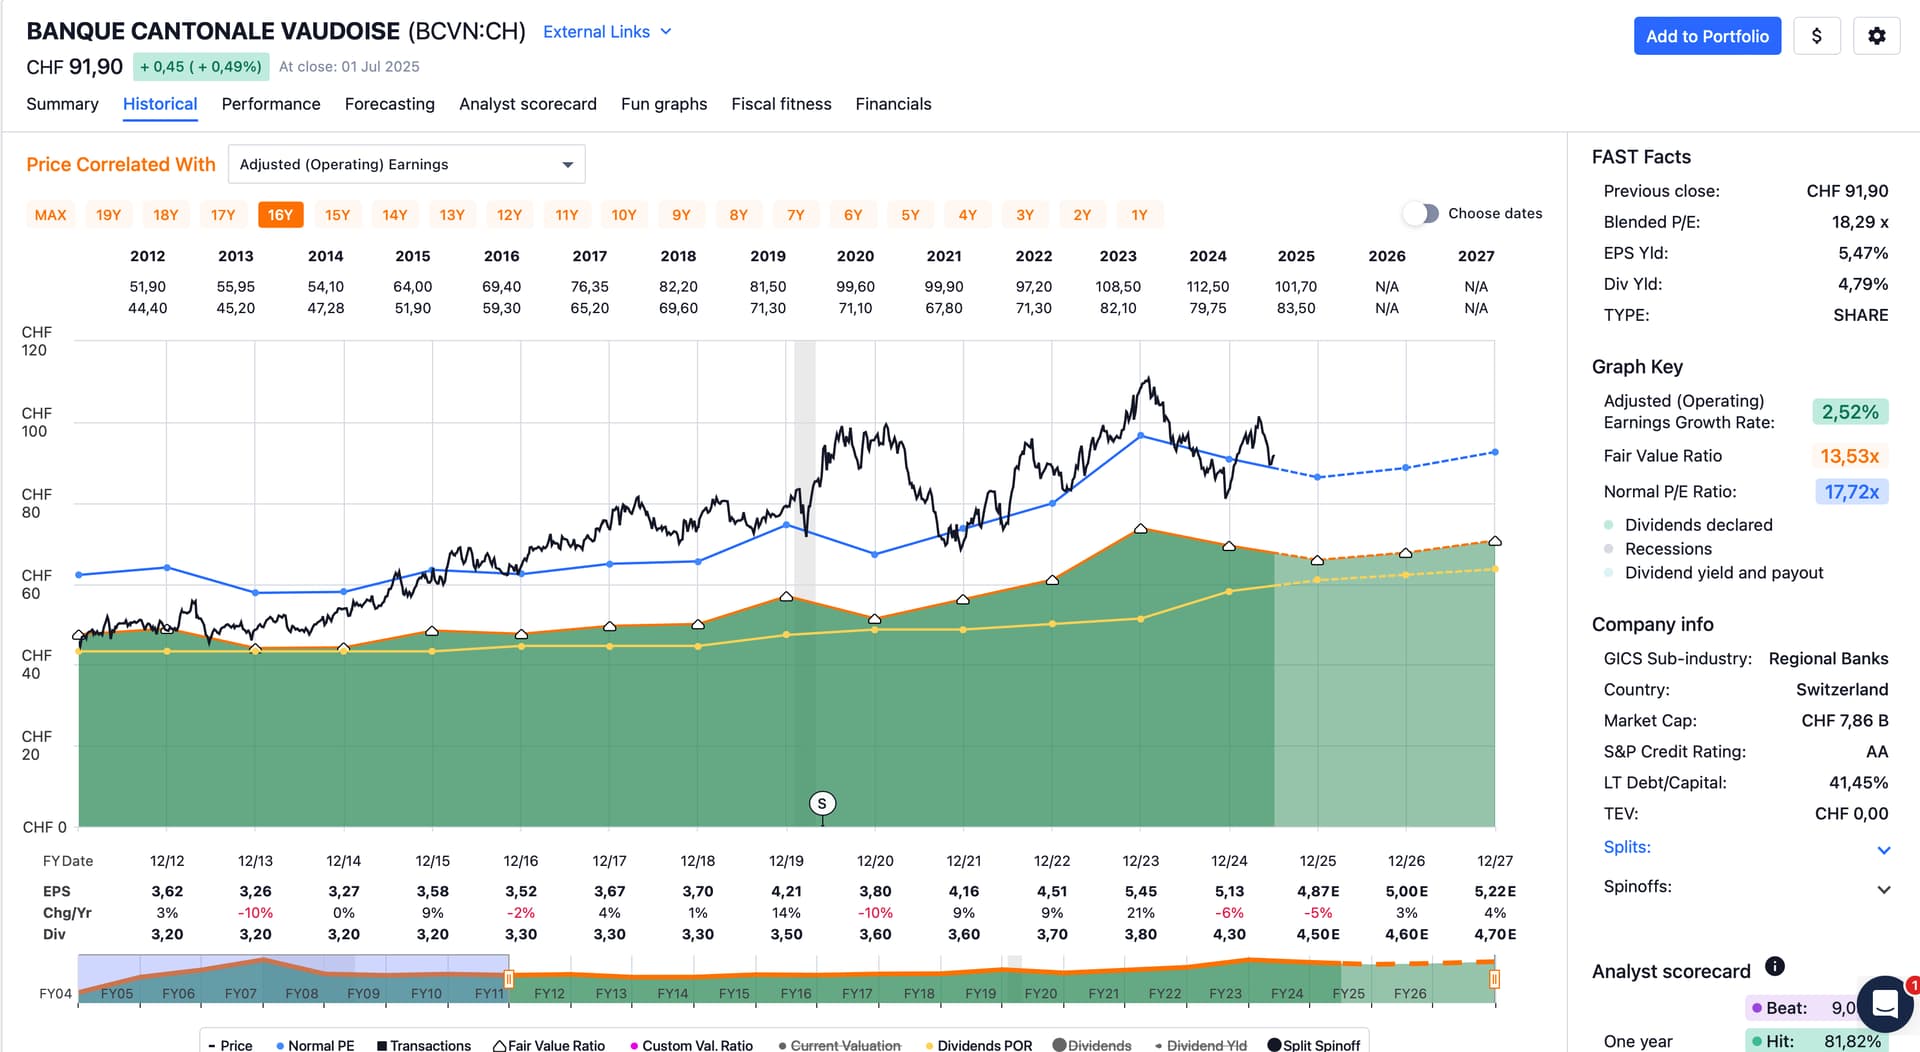This screenshot has width=1920, height=1052.
Task: Switch to the Summary tab
Action: [62, 104]
